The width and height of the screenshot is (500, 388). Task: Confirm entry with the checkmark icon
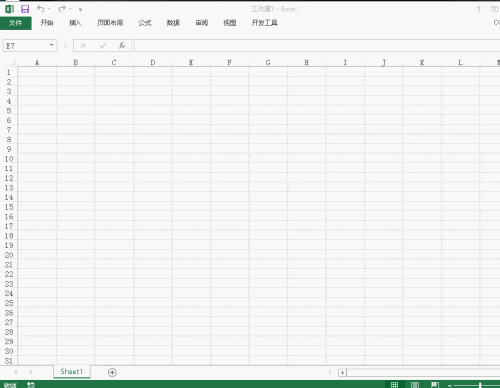(103, 46)
